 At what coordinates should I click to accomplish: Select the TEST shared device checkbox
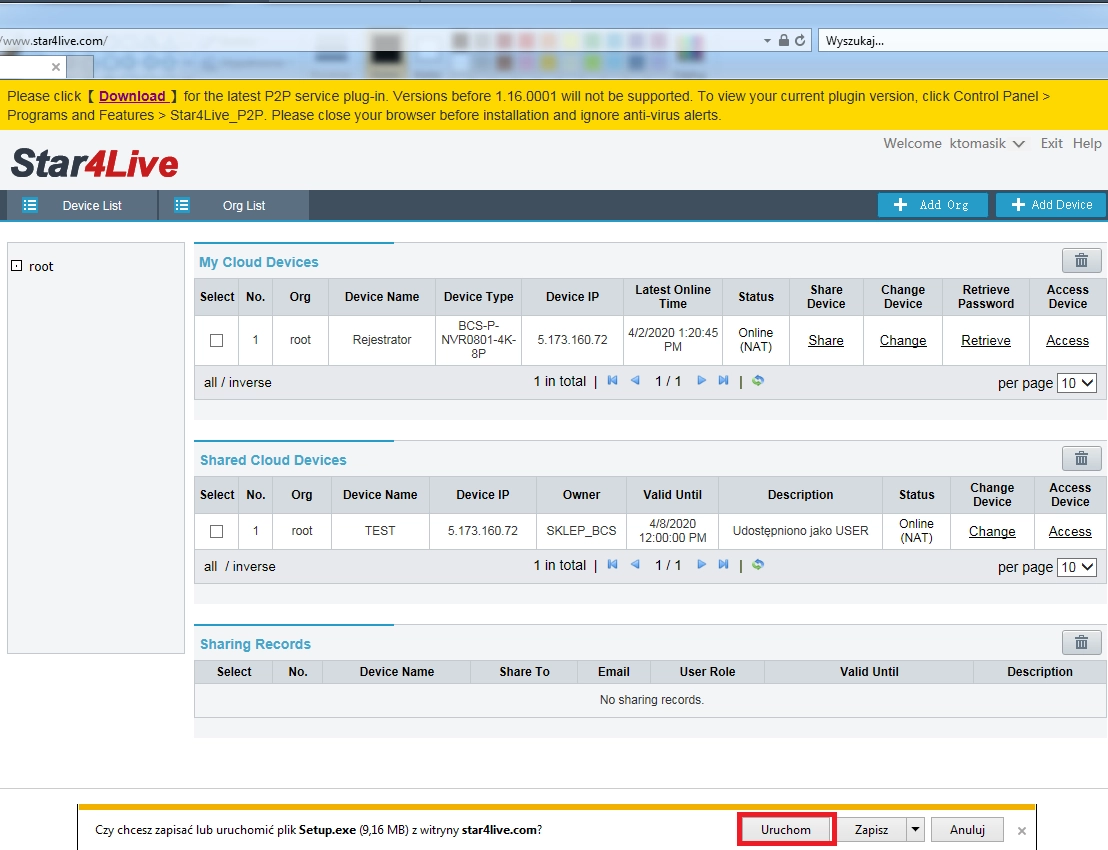pos(217,531)
